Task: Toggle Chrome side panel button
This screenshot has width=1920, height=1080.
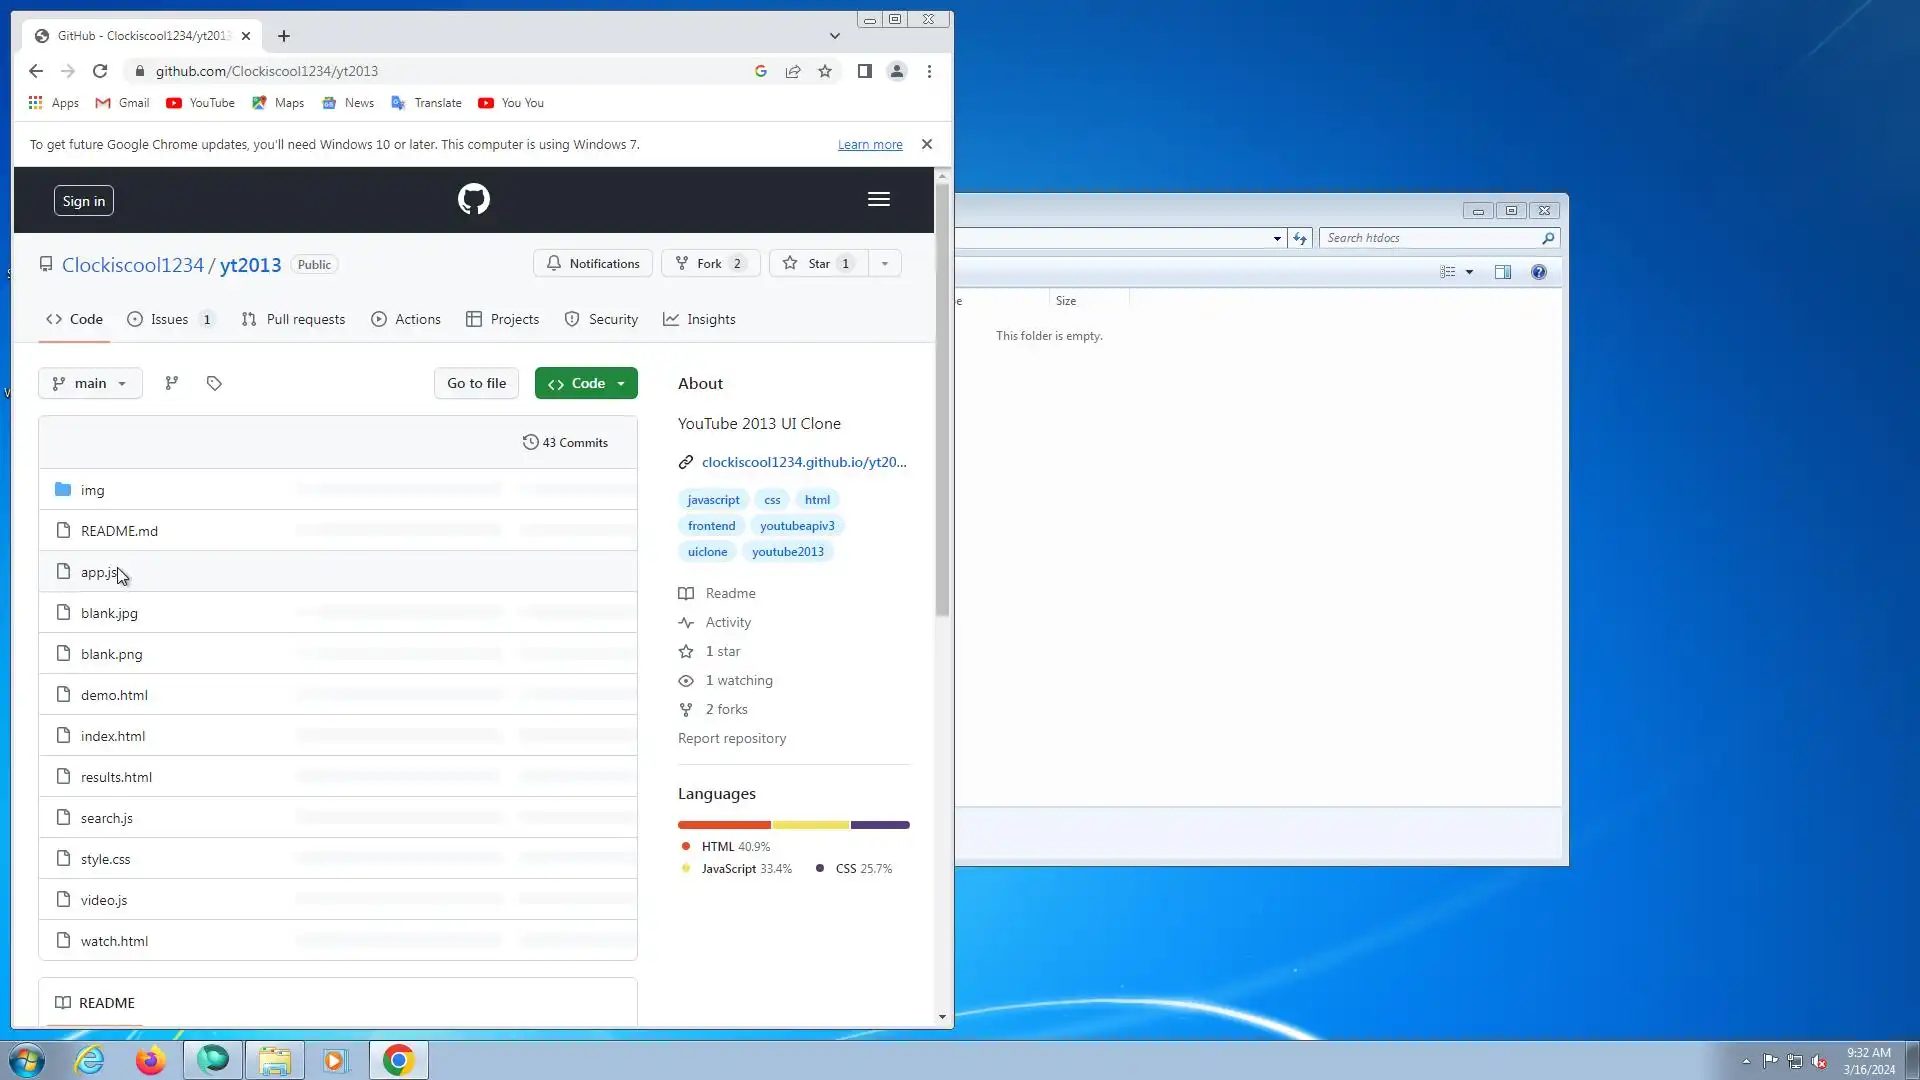Action: [x=864, y=71]
